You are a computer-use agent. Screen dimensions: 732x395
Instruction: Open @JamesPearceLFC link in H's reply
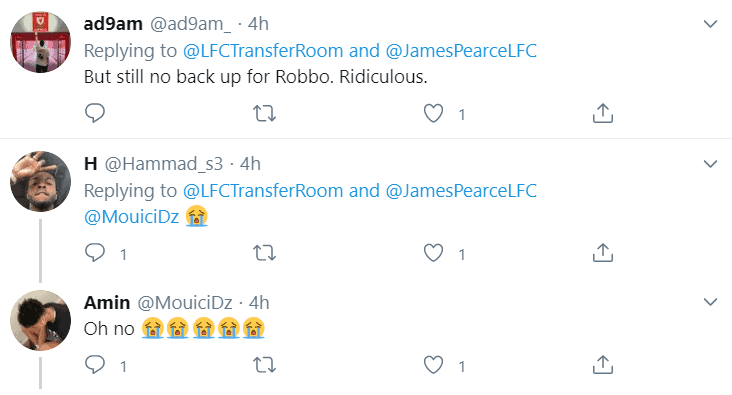[461, 190]
